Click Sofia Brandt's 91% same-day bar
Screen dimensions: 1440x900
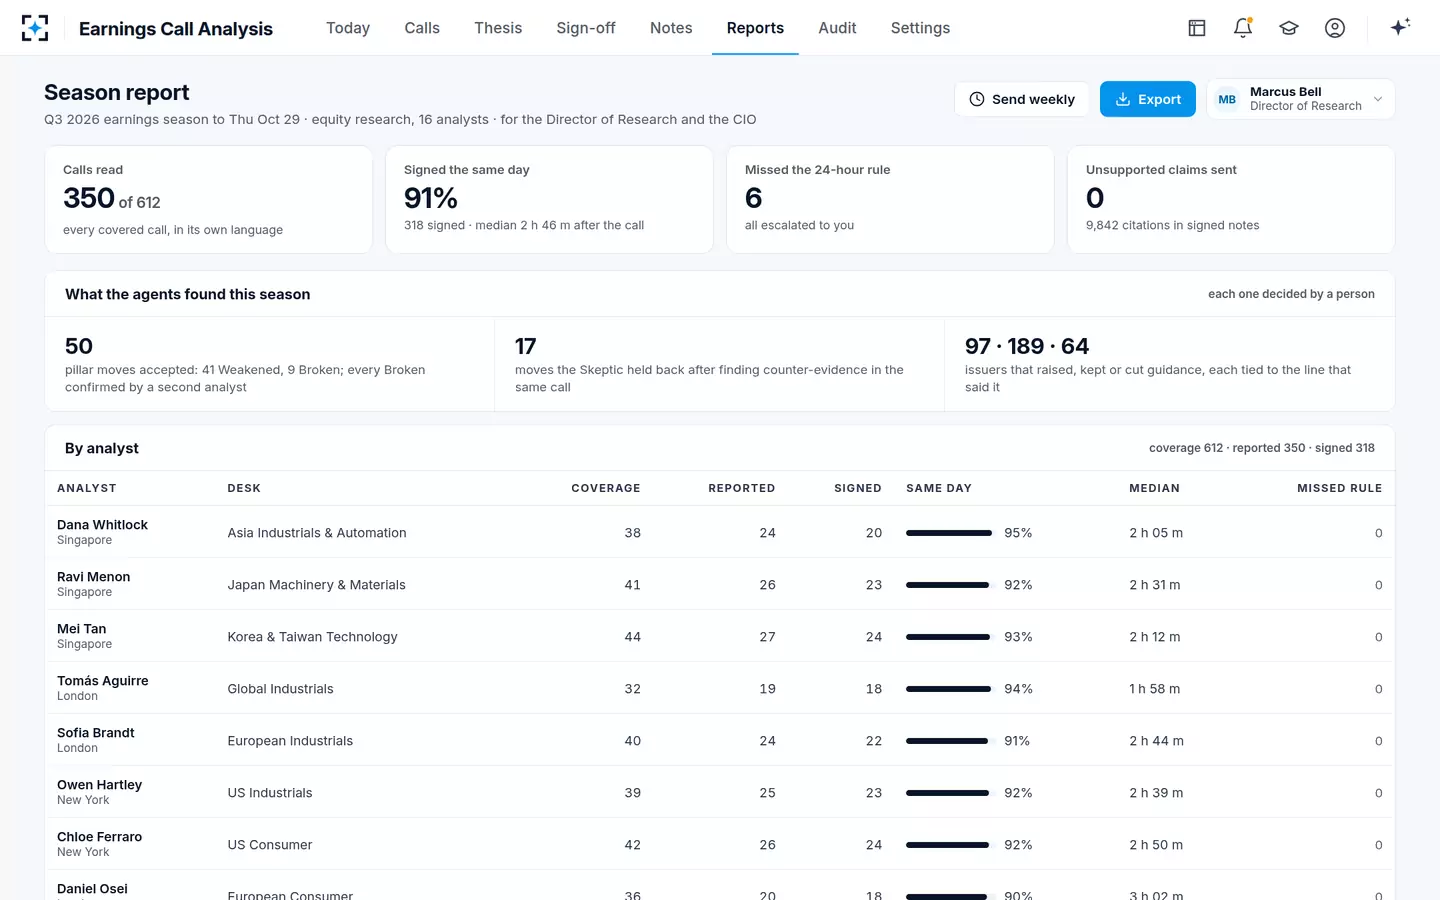click(x=949, y=741)
